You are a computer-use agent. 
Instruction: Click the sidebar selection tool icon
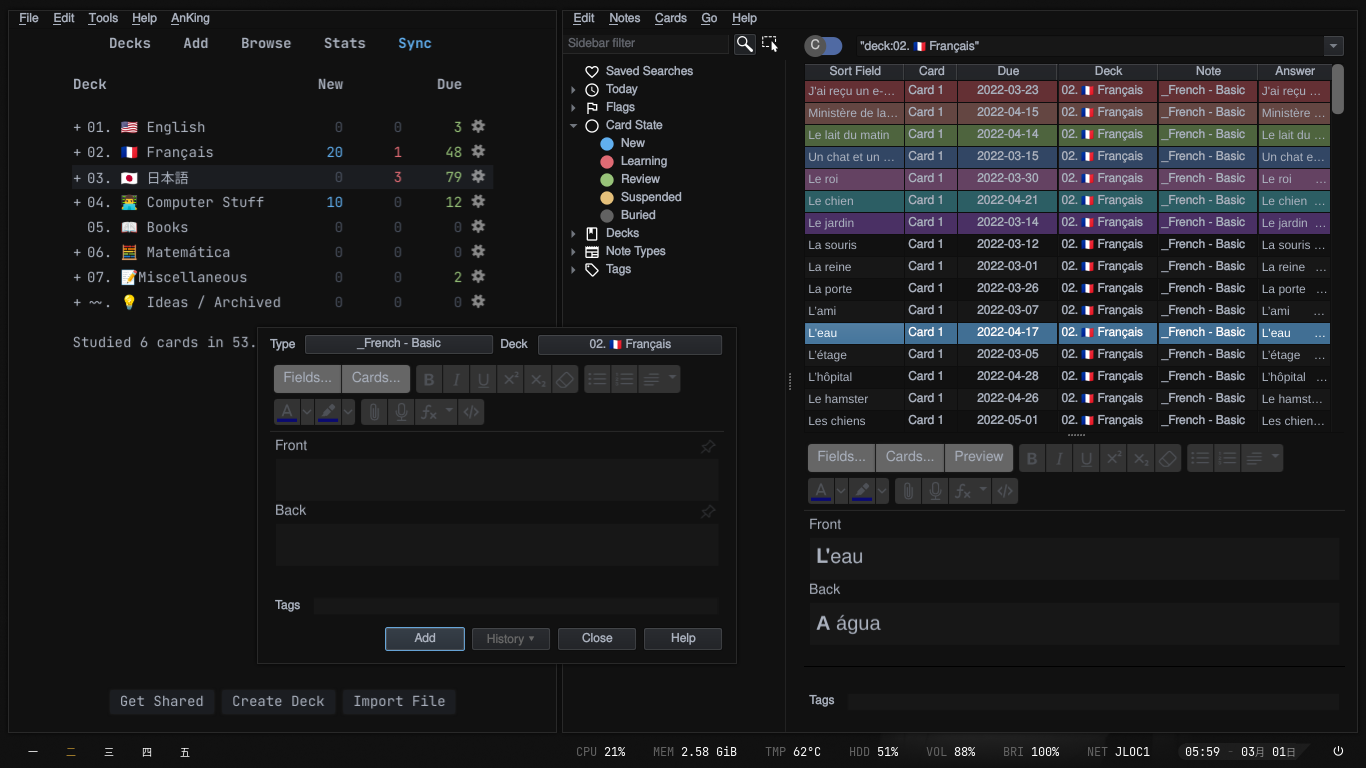pos(770,44)
